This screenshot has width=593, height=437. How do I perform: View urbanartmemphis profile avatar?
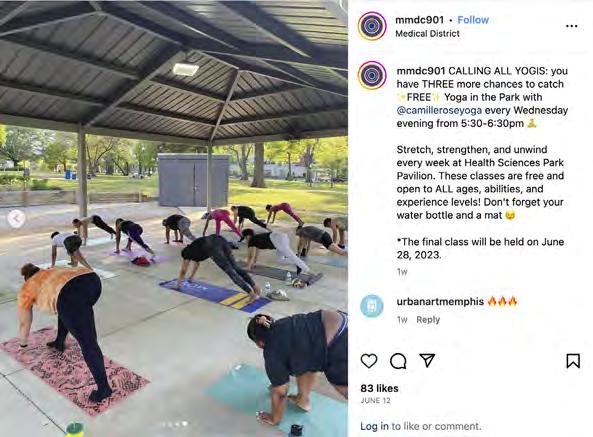tap(372, 306)
